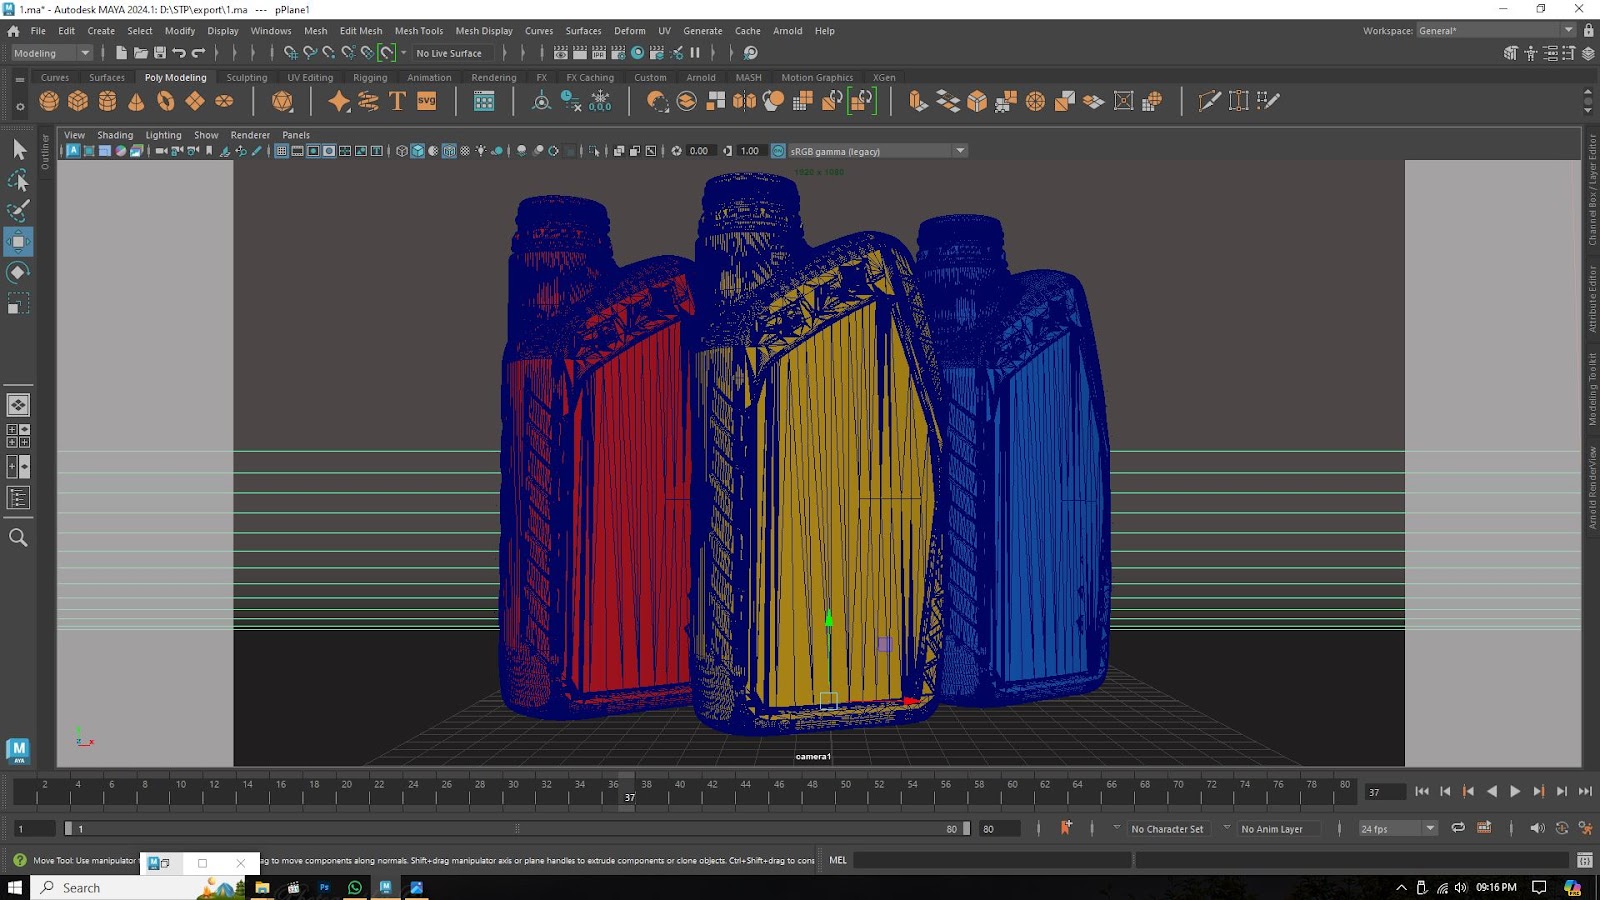
Task: Create a polygon sphere from the shelf
Action: [x=49, y=101]
